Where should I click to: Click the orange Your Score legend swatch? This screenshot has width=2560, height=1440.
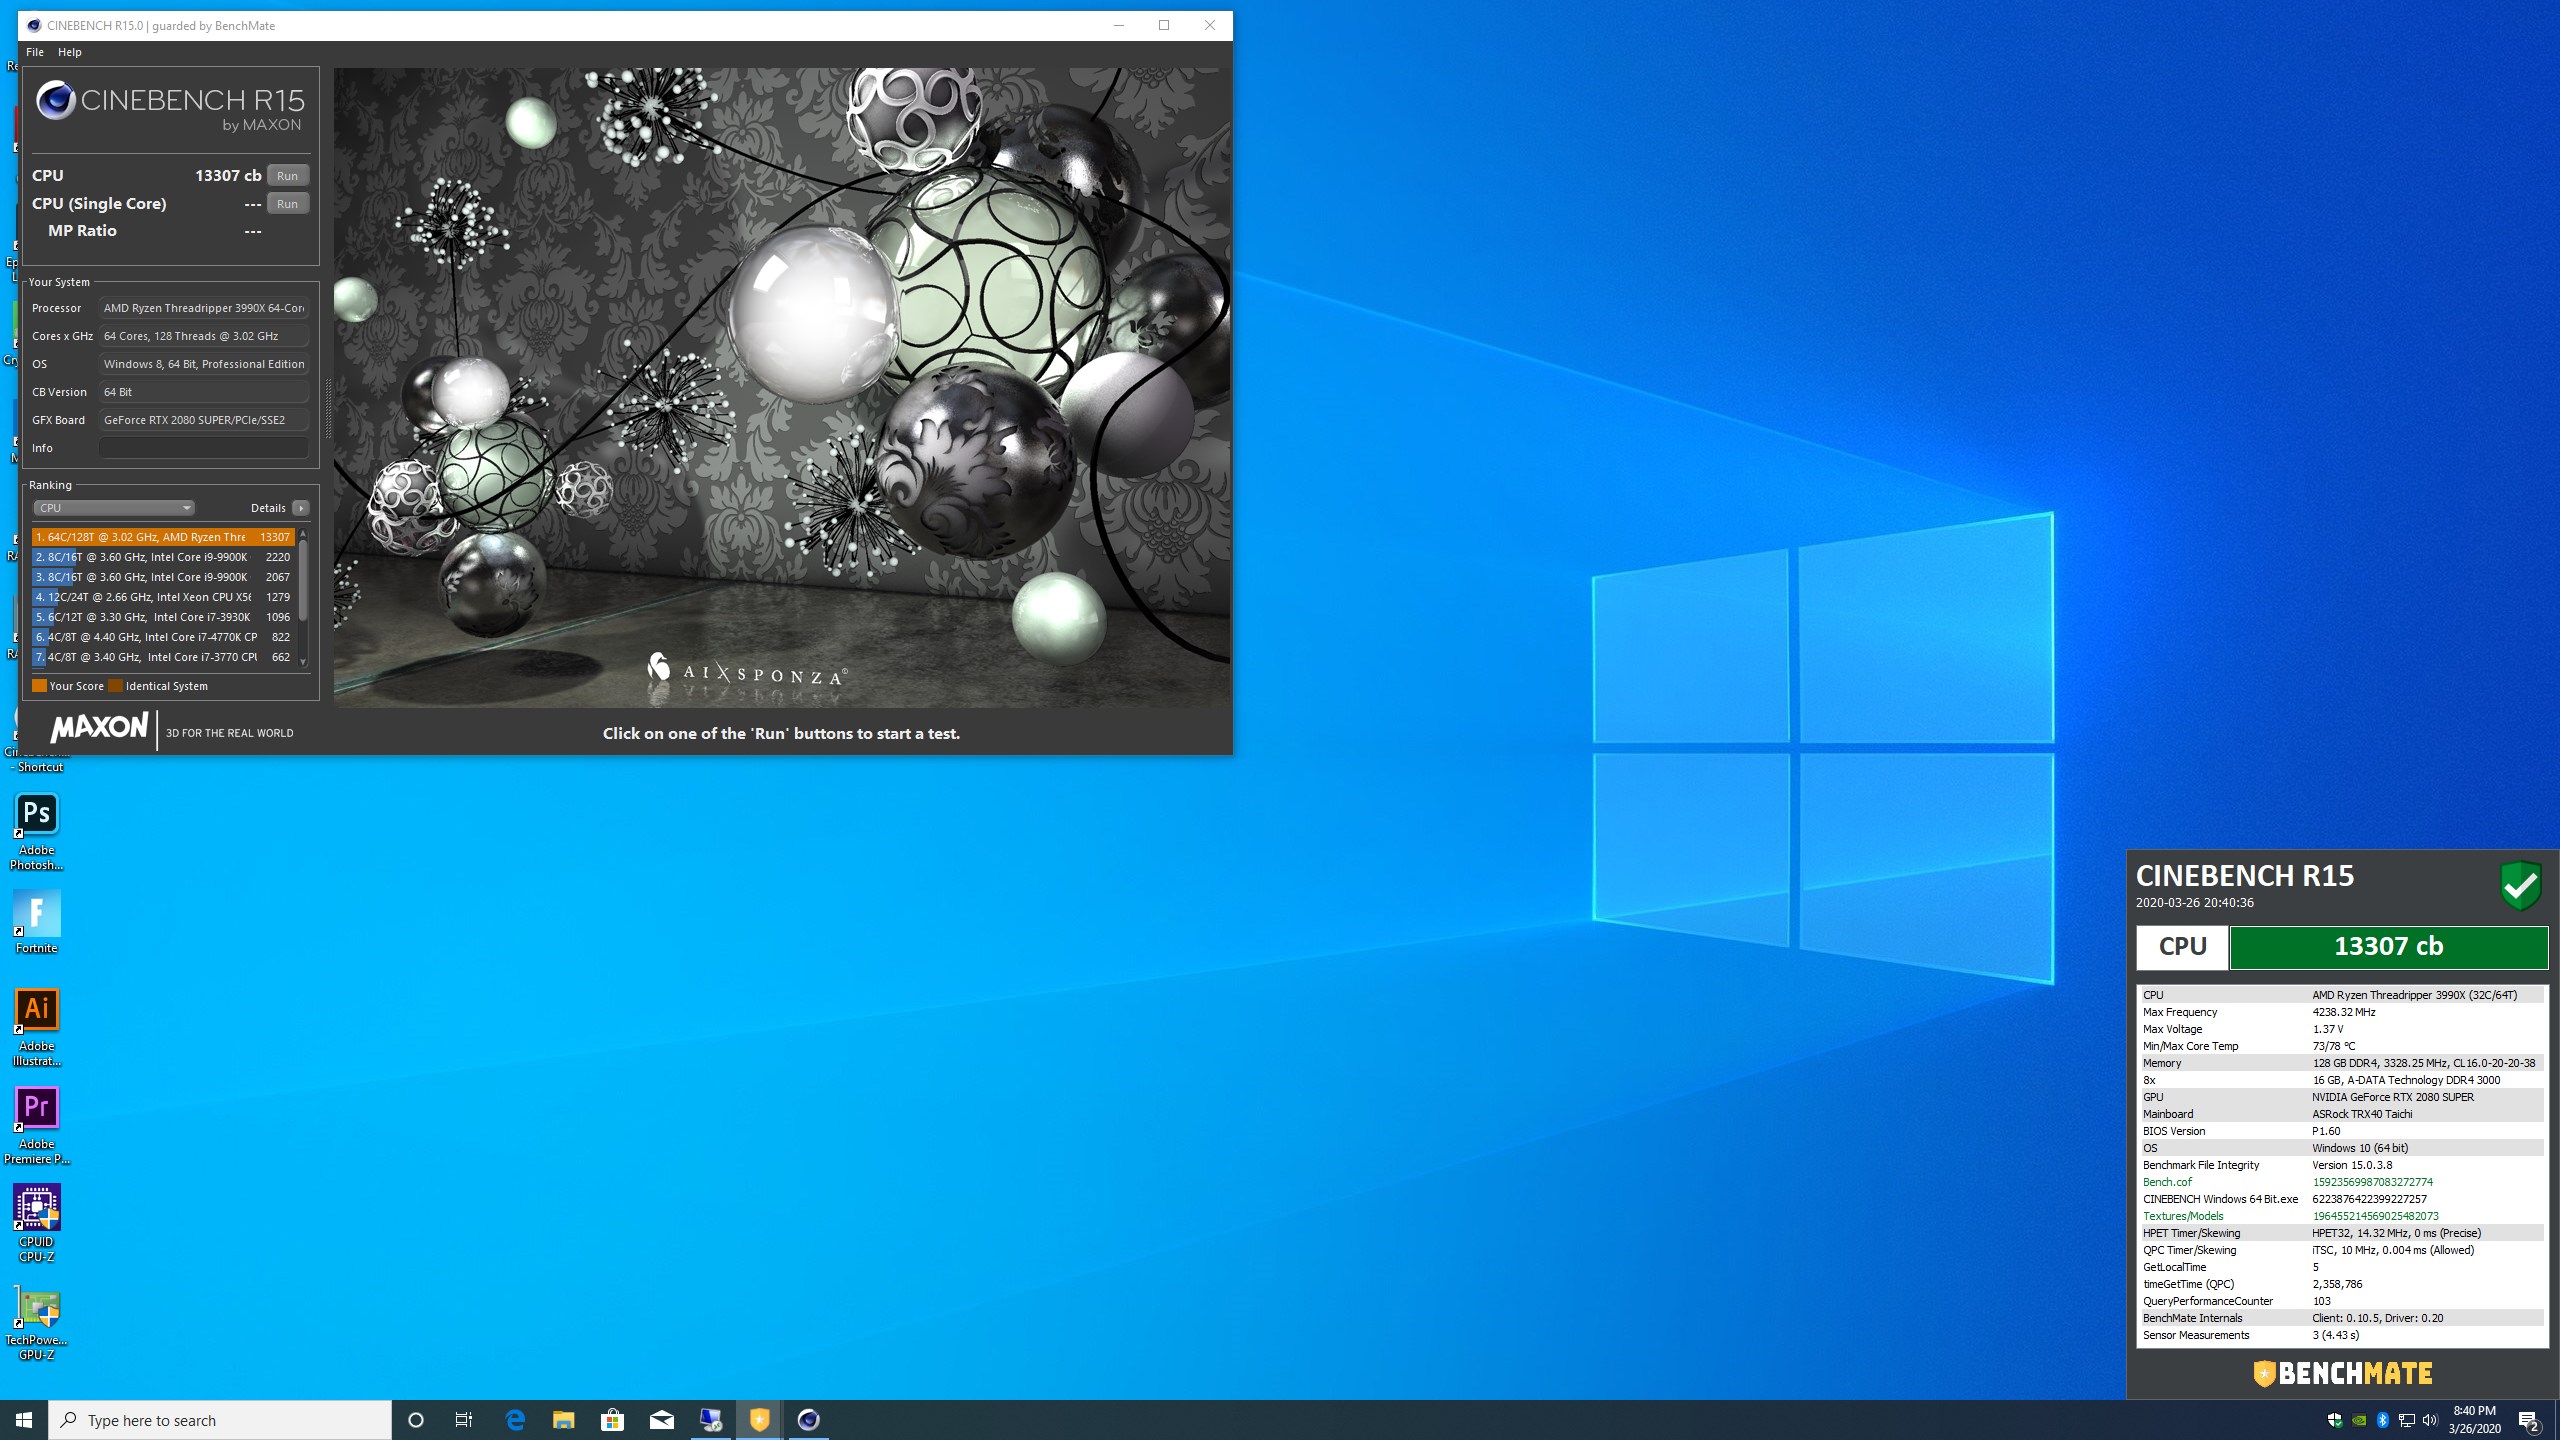coord(39,686)
